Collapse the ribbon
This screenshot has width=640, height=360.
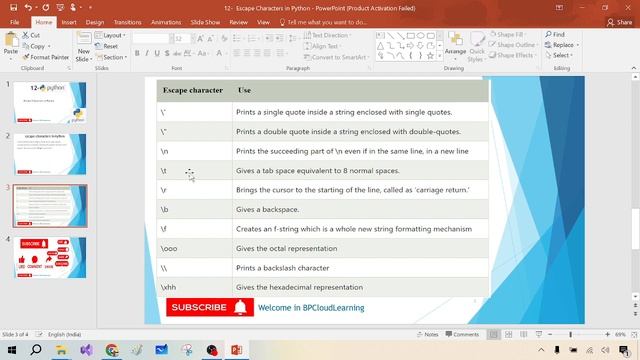(x=633, y=68)
